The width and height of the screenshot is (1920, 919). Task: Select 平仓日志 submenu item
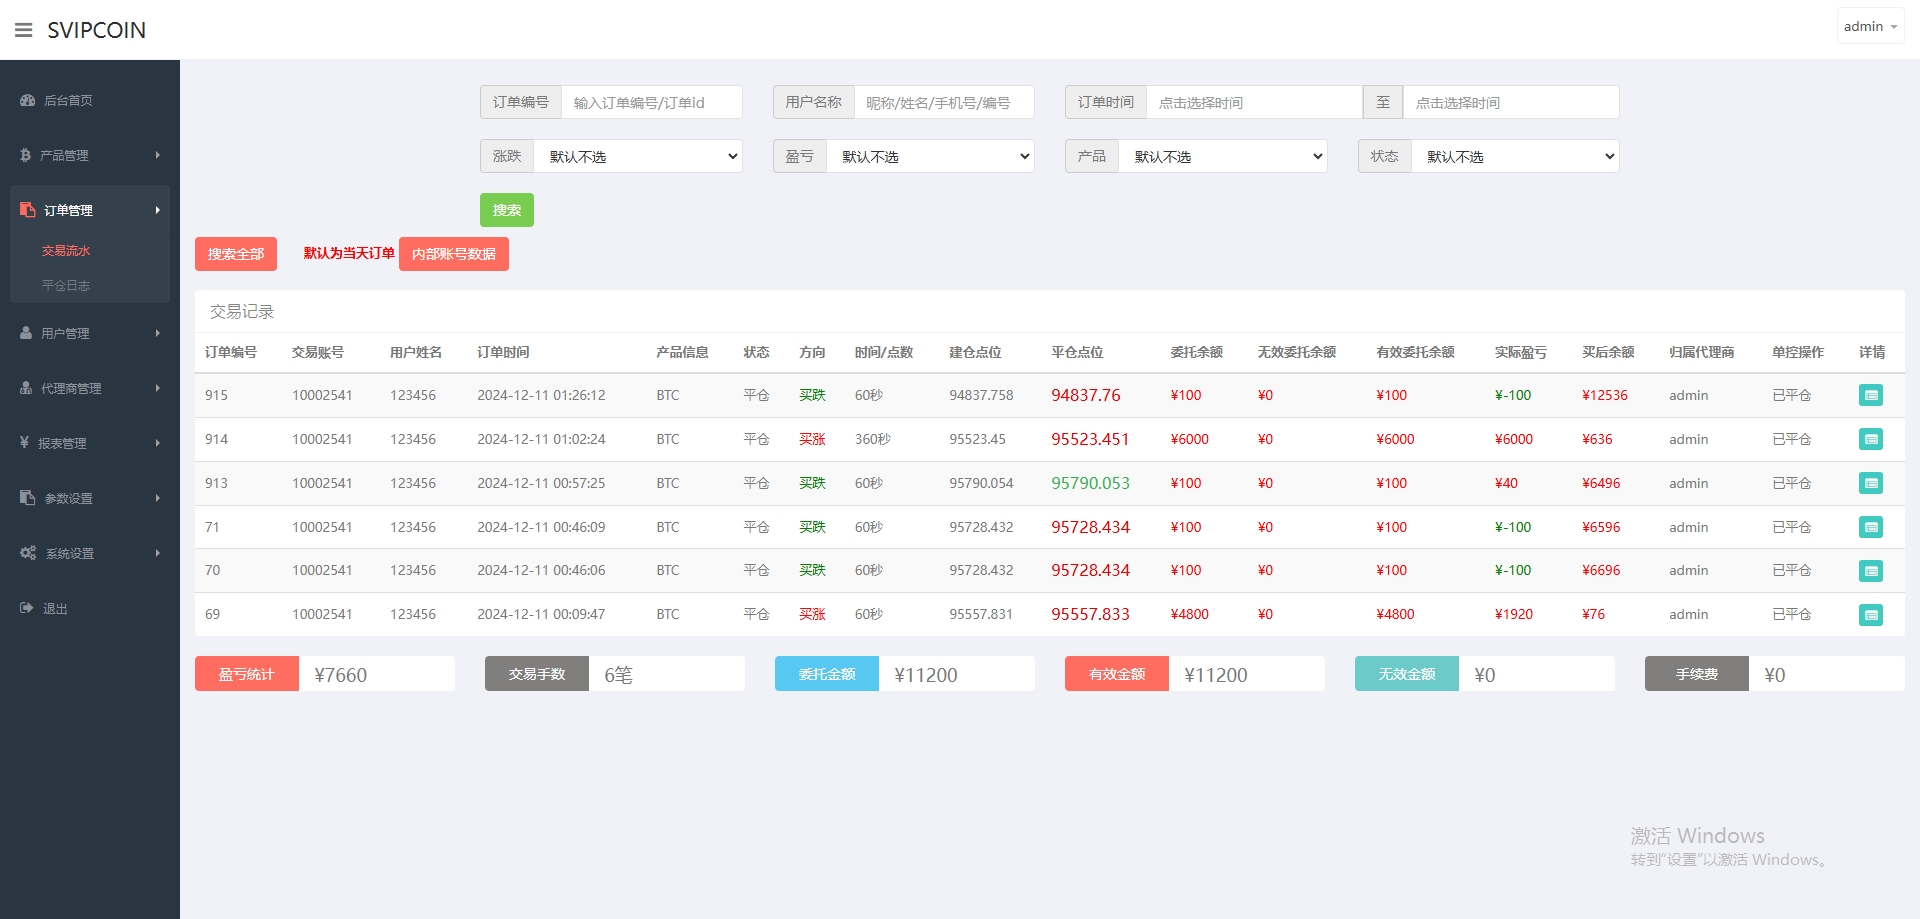(x=66, y=286)
